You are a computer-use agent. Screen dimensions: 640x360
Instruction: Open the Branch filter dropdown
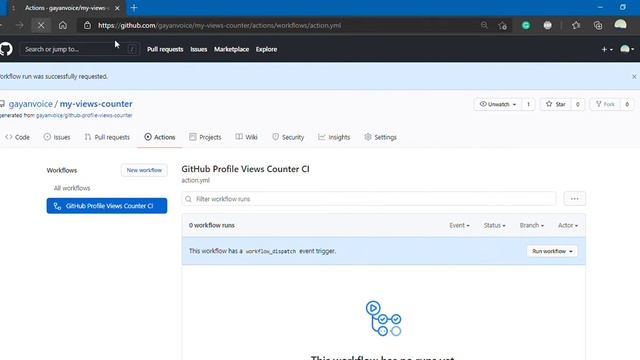[531, 225]
